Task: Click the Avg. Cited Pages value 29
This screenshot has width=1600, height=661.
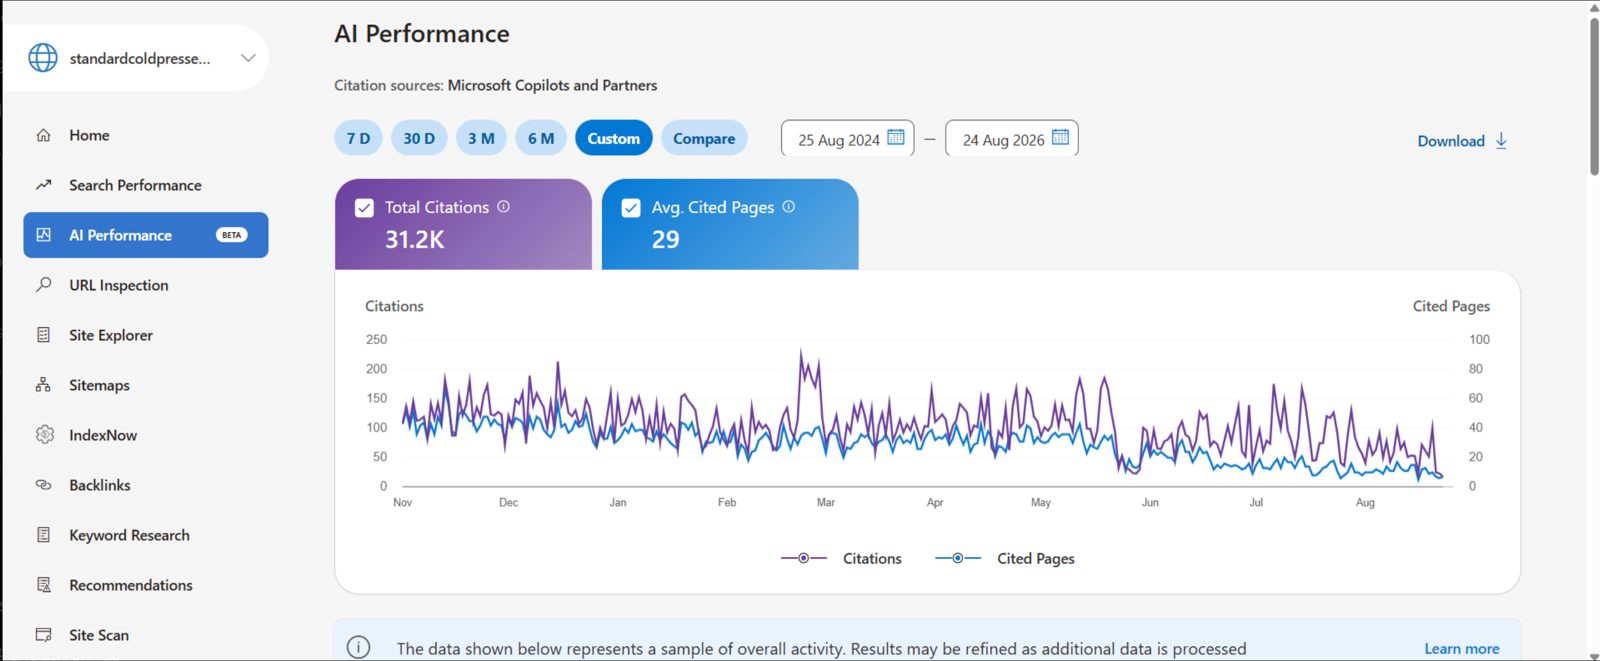Action: [x=665, y=240]
